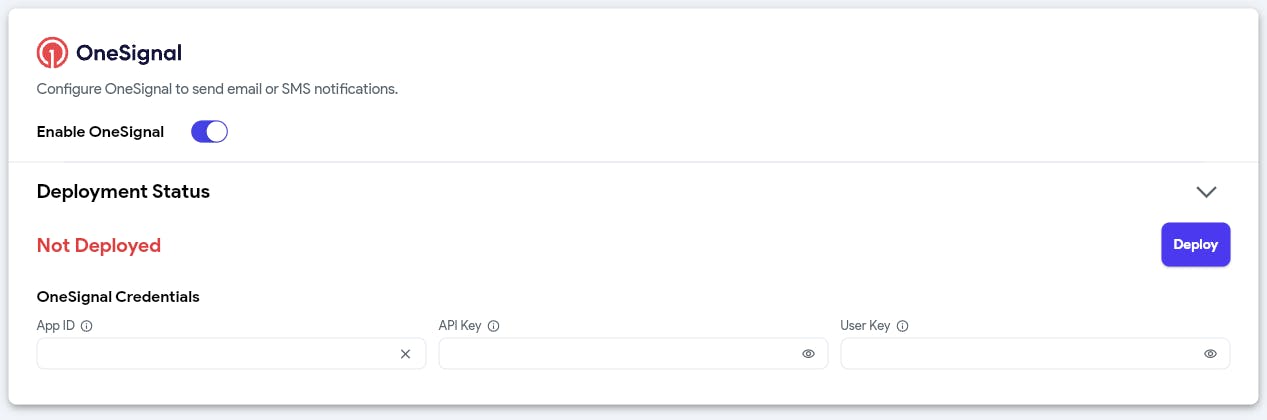Focus the User Key input field
The width and height of the screenshot is (1267, 420).
coord(1035,354)
